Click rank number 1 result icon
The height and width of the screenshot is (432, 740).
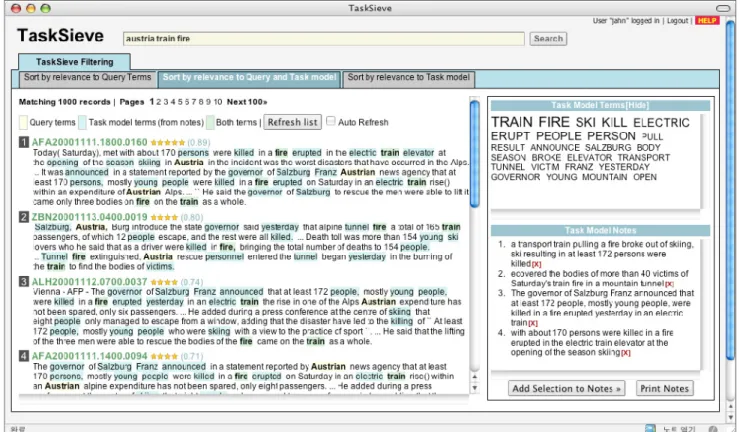[24, 142]
